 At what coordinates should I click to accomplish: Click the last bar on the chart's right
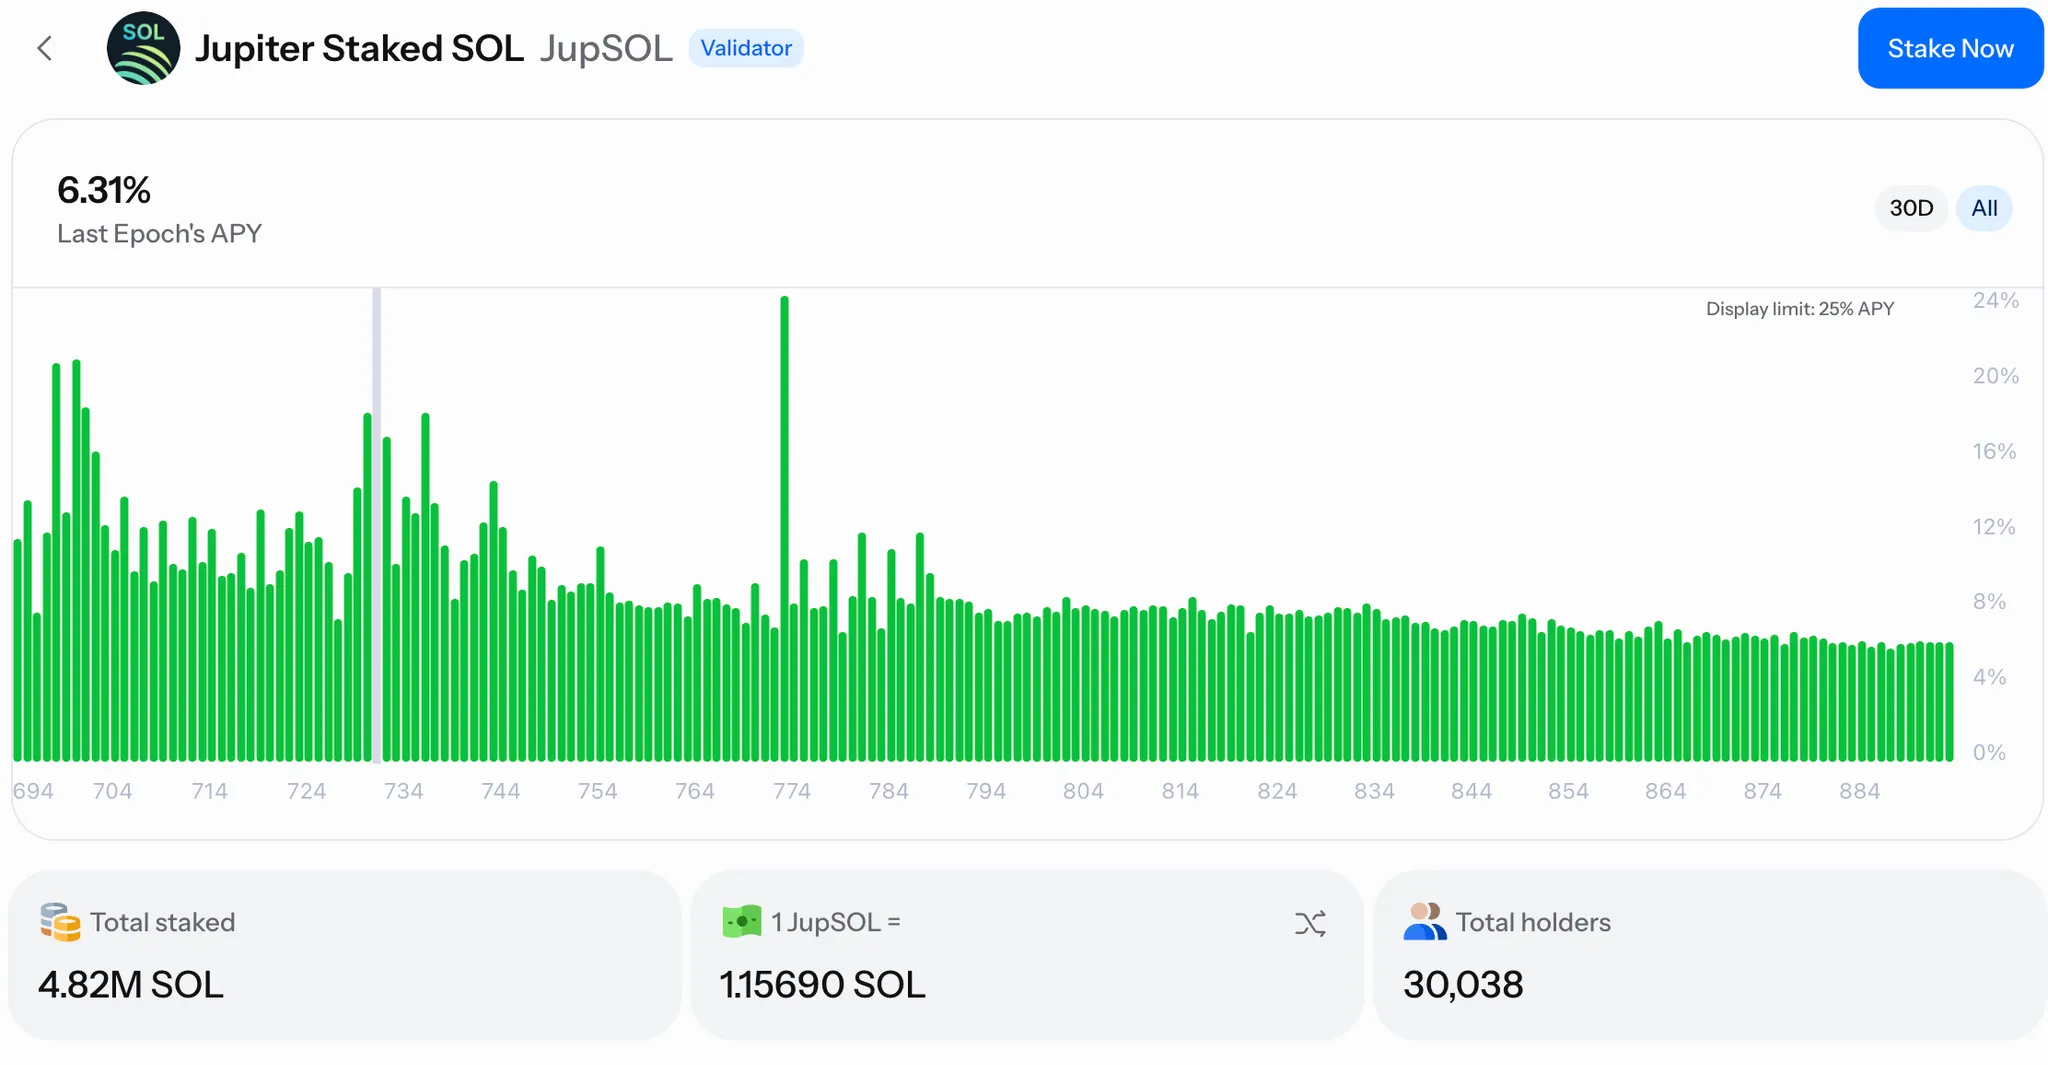click(x=1949, y=702)
